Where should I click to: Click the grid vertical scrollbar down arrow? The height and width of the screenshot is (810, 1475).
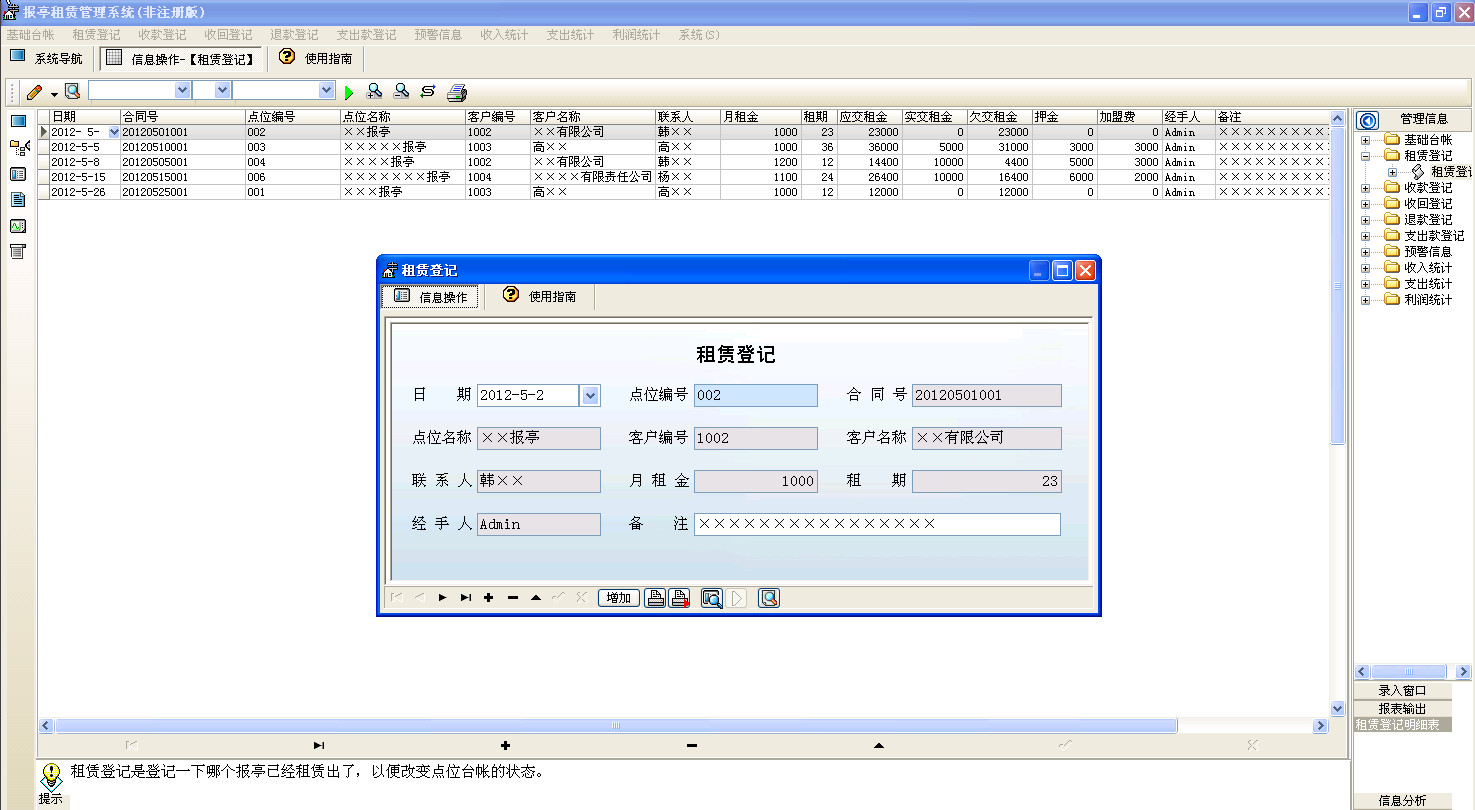point(1338,708)
